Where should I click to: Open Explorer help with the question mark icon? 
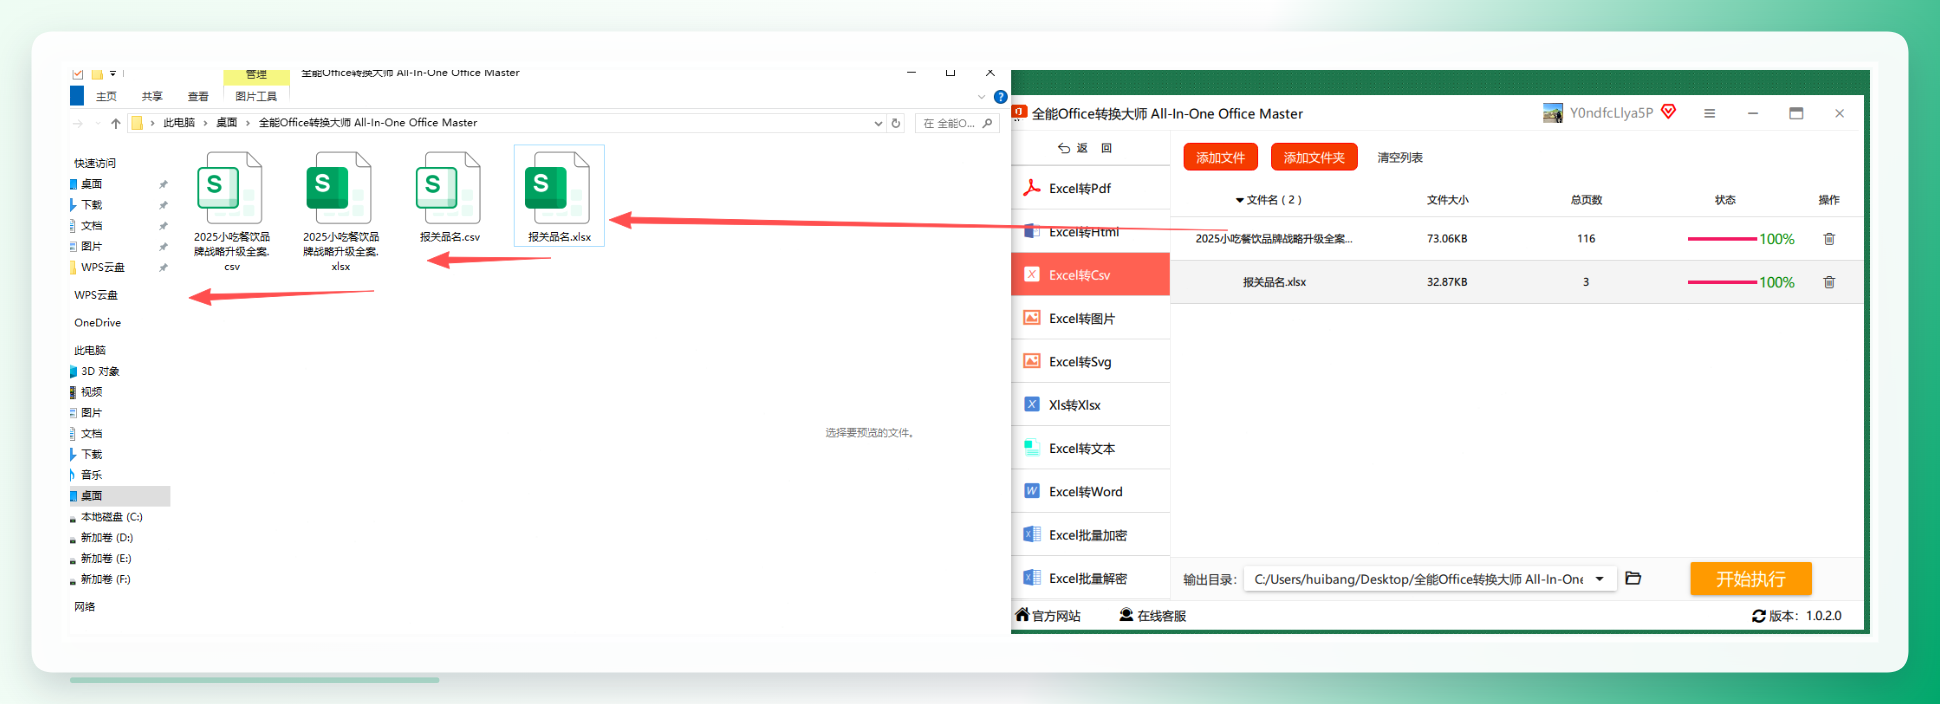[x=1000, y=97]
